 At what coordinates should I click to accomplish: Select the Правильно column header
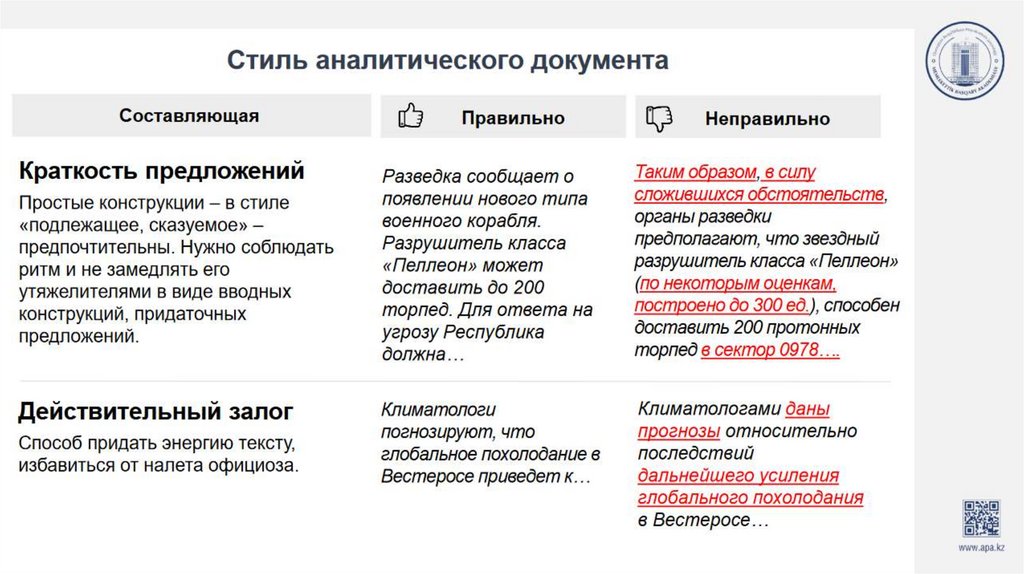(512, 118)
